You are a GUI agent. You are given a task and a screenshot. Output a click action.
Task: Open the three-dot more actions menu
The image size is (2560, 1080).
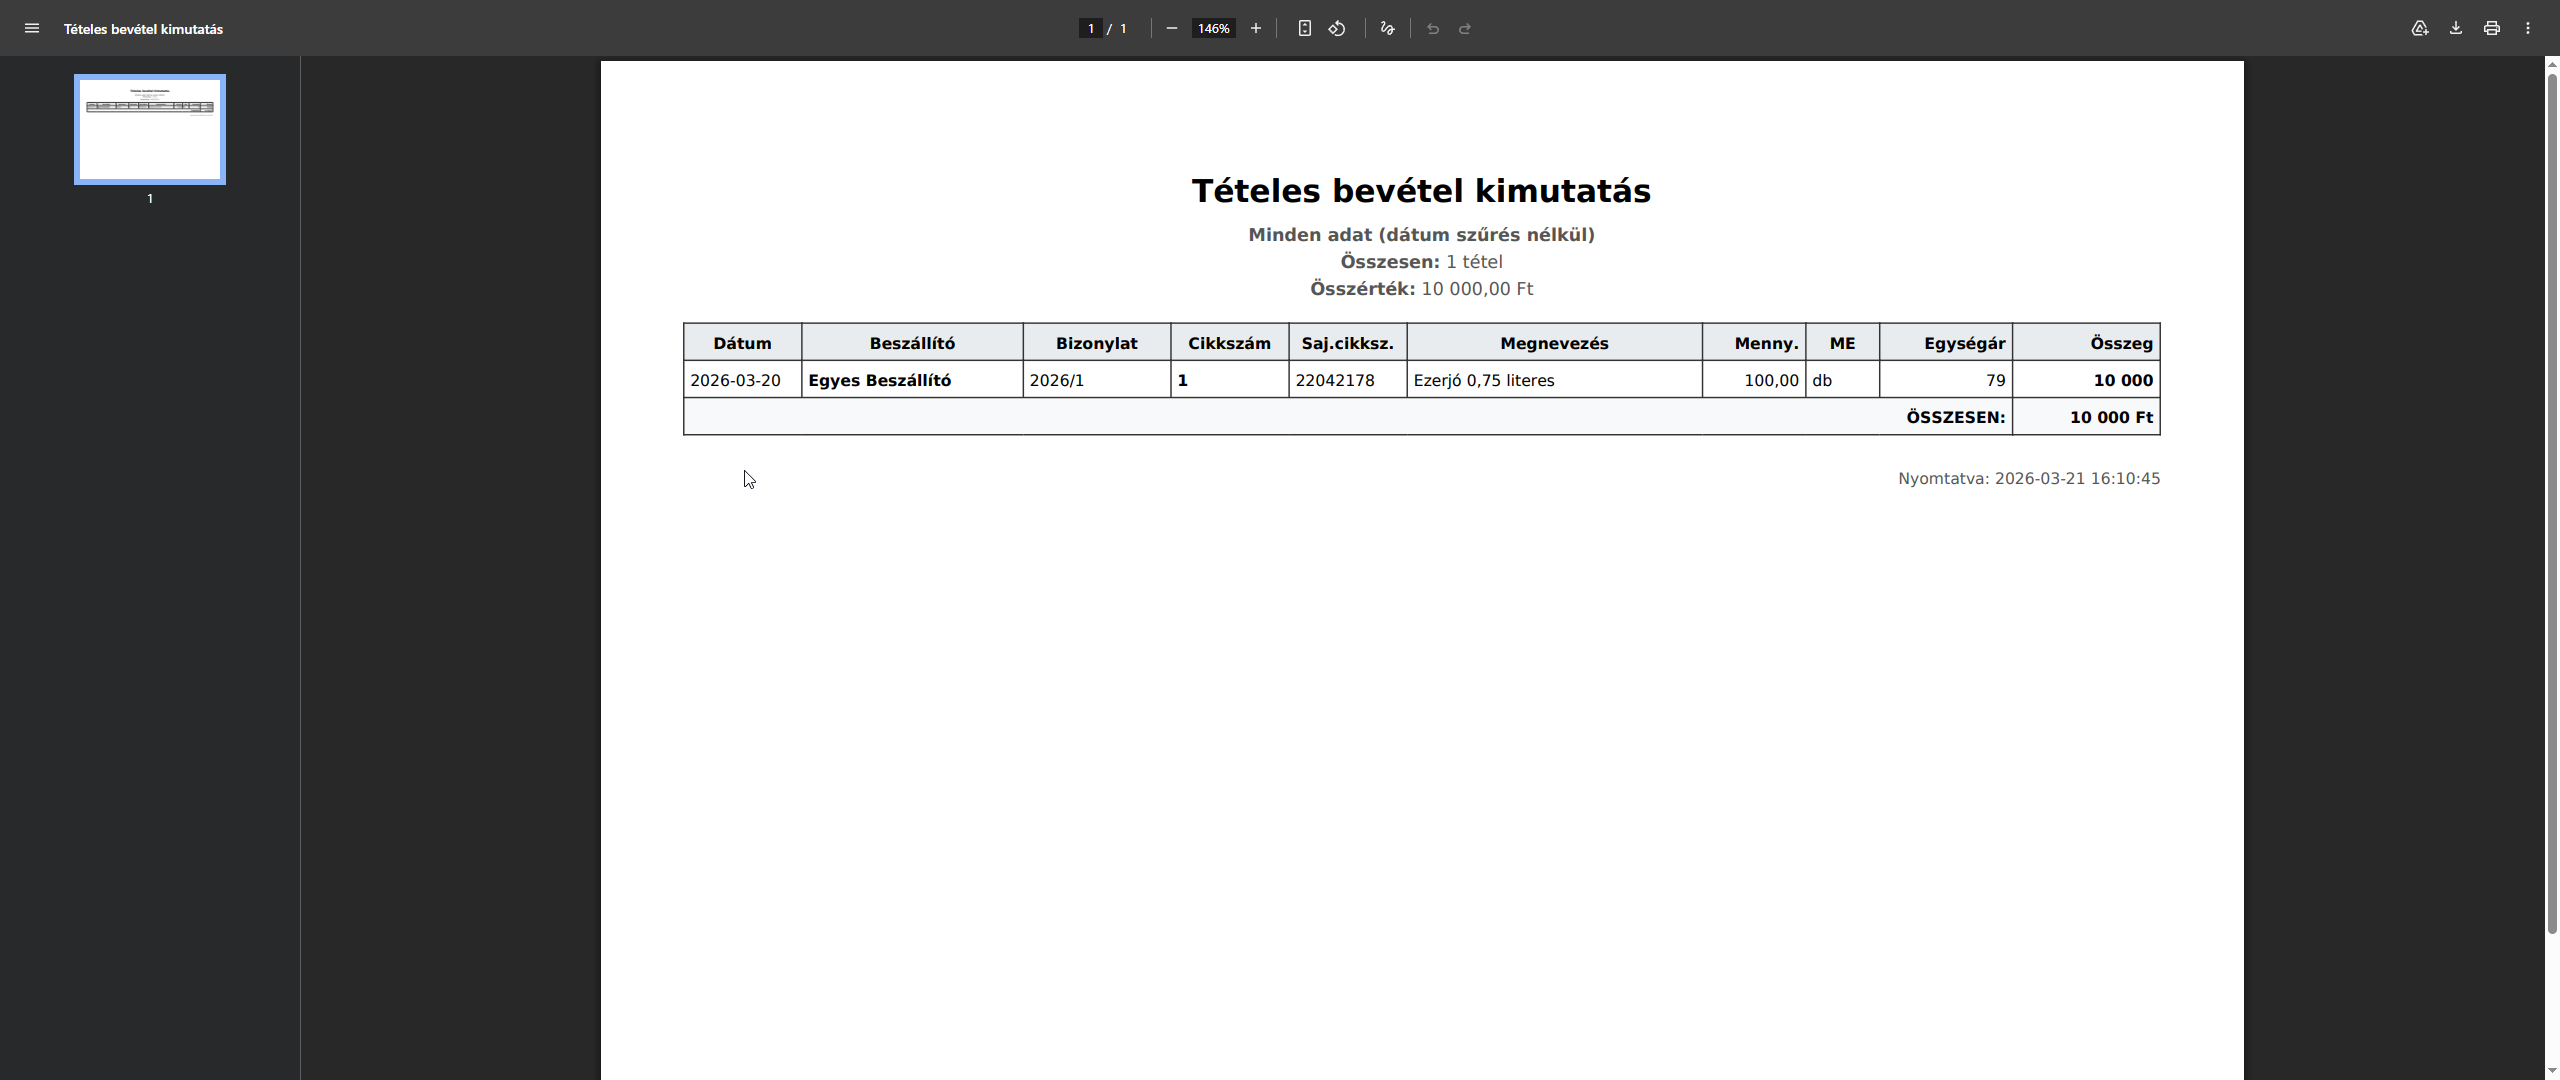click(2528, 29)
